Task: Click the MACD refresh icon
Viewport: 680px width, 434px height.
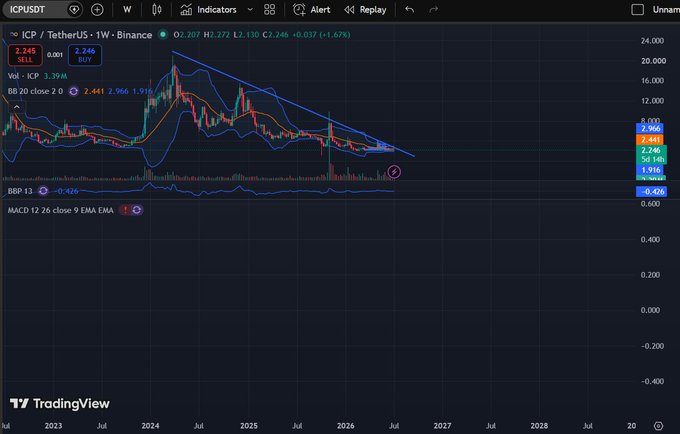Action: (137, 210)
